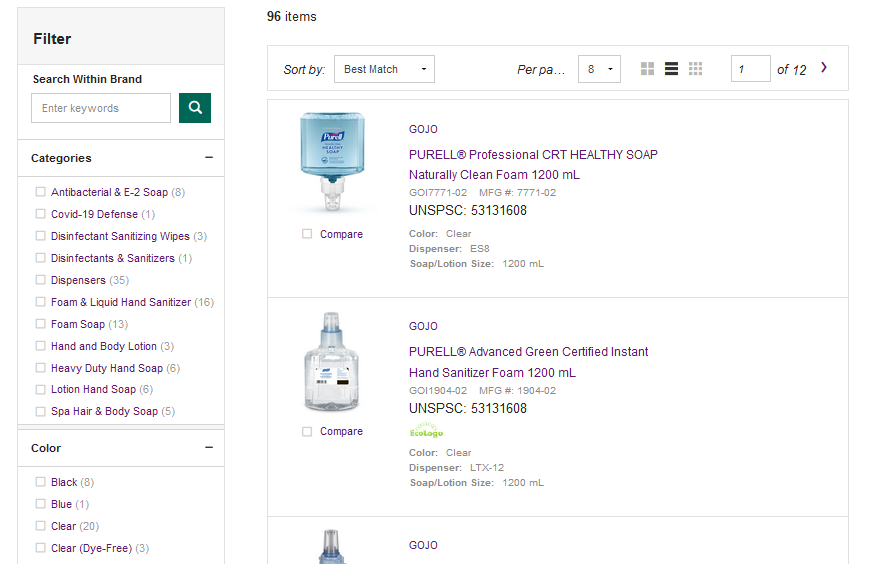Check Hand and Body Lotion filter
Image resolution: width=889 pixels, height=564 pixels.
tap(40, 346)
